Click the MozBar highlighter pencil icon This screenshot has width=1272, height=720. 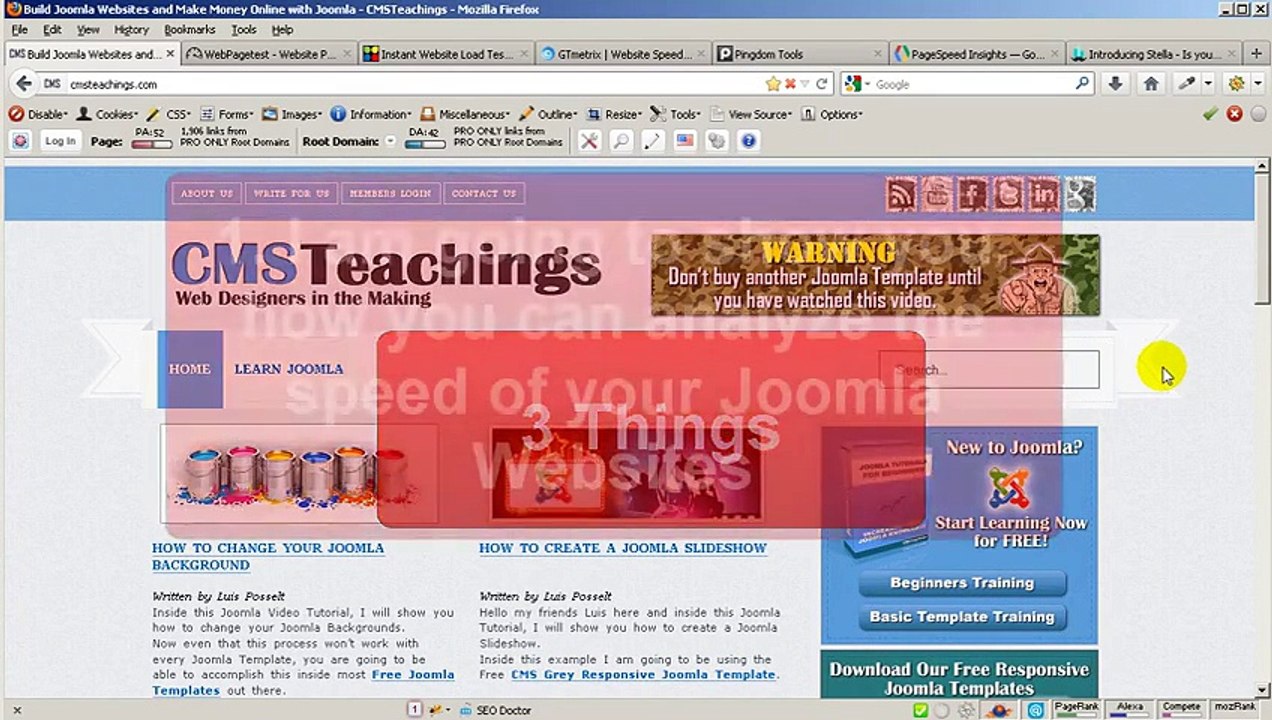(x=653, y=141)
